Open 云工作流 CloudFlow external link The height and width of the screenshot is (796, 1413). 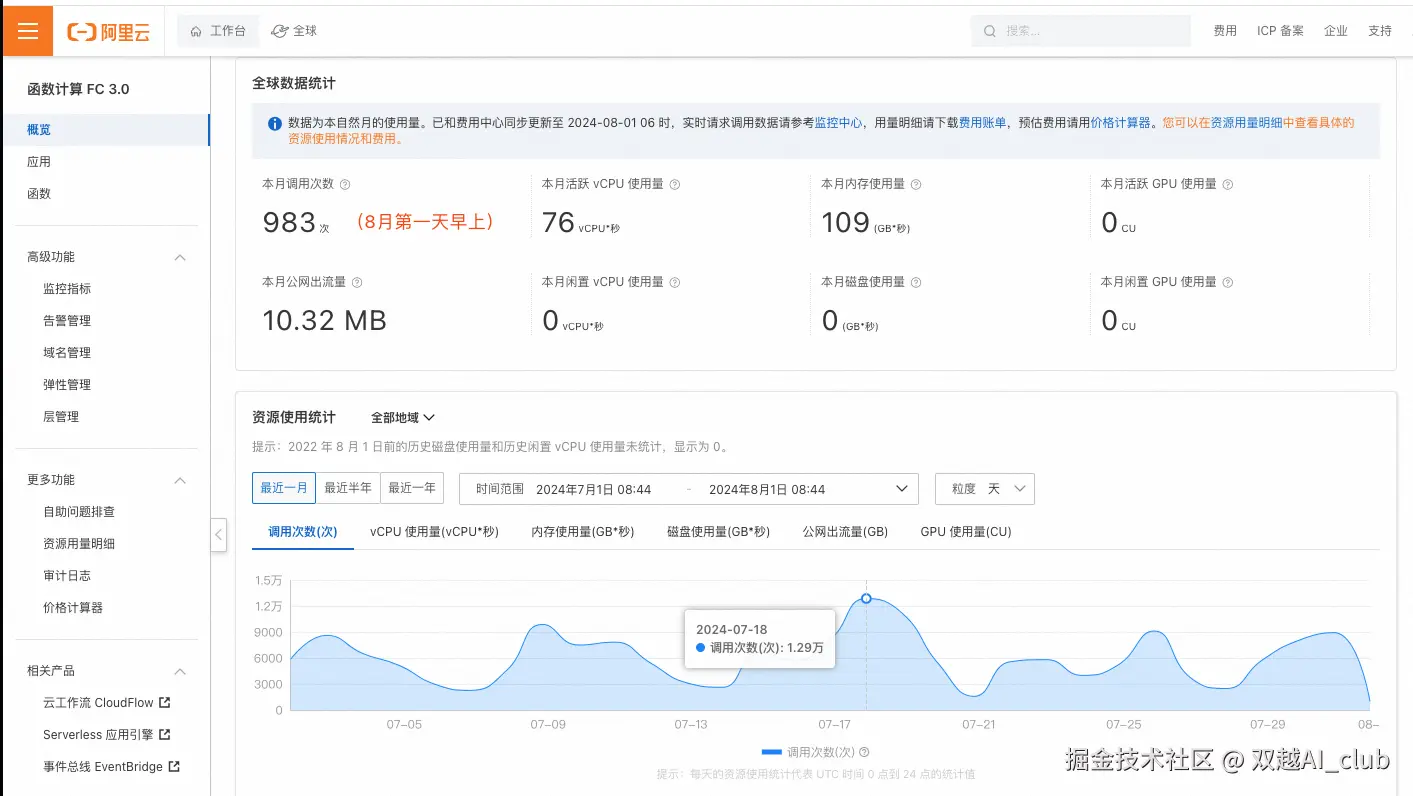pyautogui.click(x=107, y=703)
